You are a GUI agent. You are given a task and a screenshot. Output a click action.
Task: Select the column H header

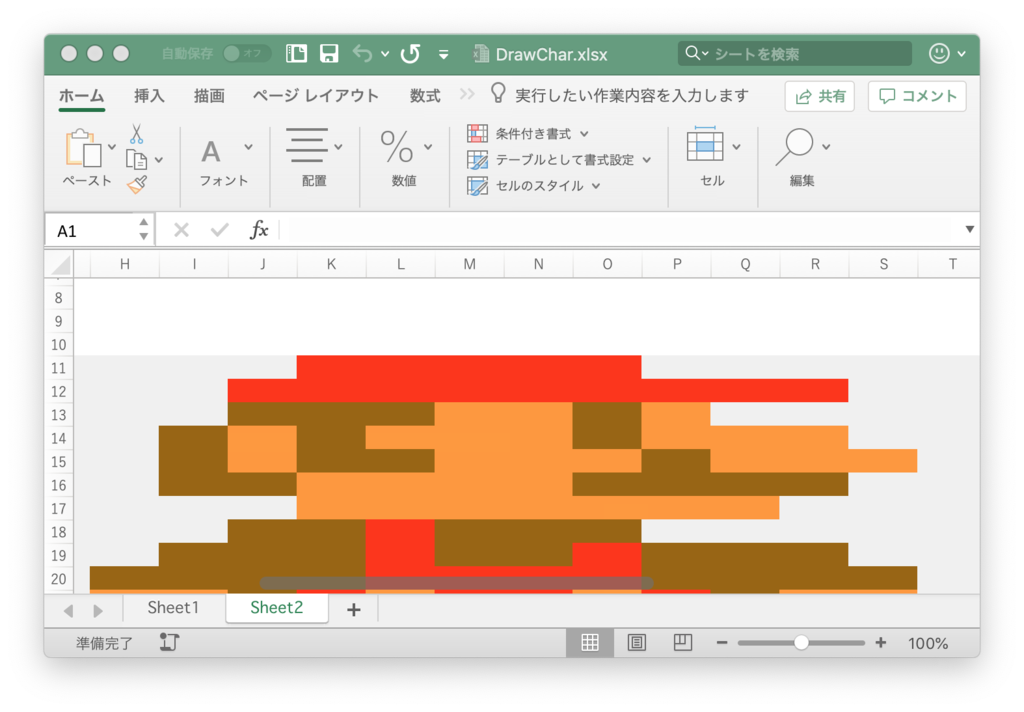point(125,264)
